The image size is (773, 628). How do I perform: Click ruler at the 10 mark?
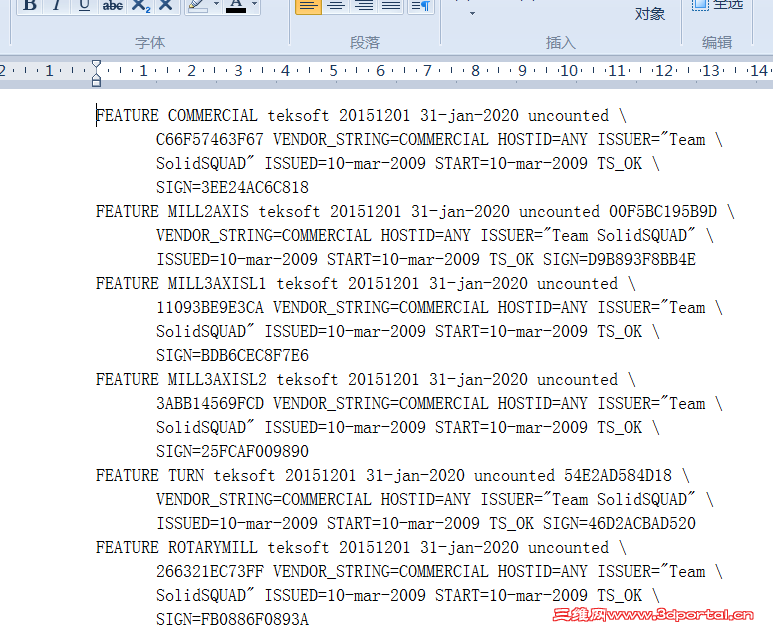tap(569, 71)
